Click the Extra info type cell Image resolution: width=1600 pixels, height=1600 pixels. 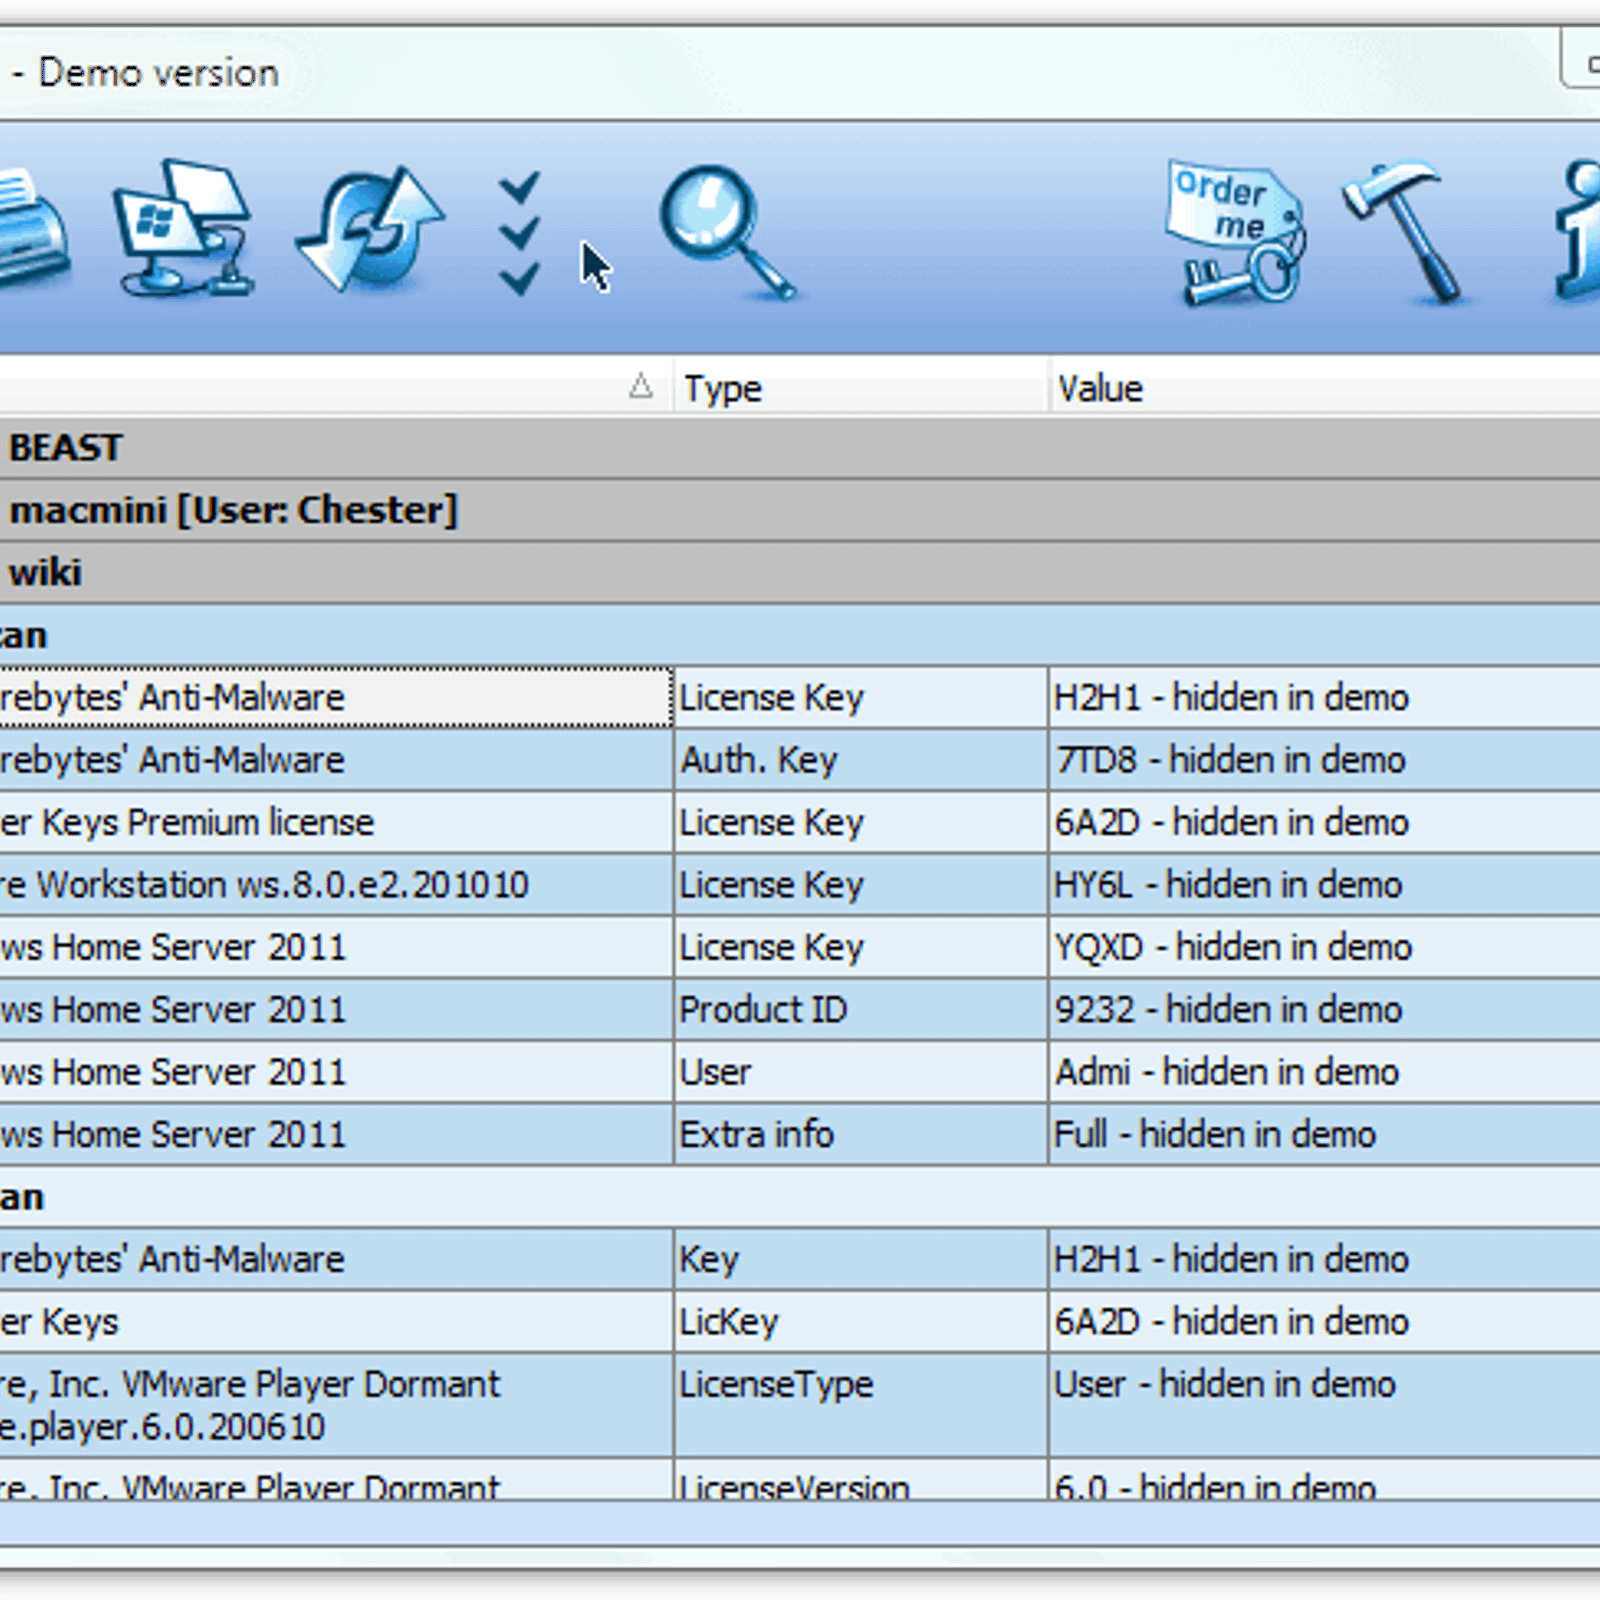860,1134
